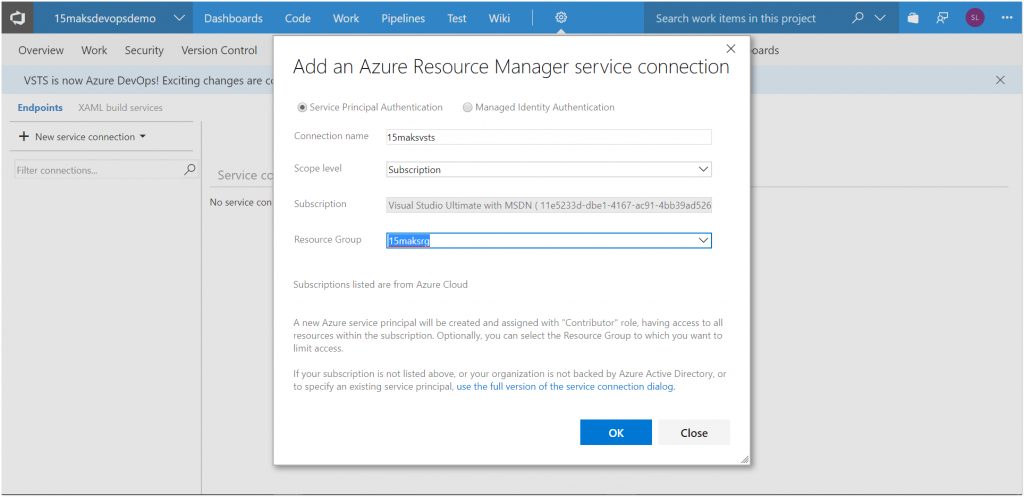Grab the dialog resize grip corner
The height and width of the screenshot is (497, 1024).
(x=744, y=460)
